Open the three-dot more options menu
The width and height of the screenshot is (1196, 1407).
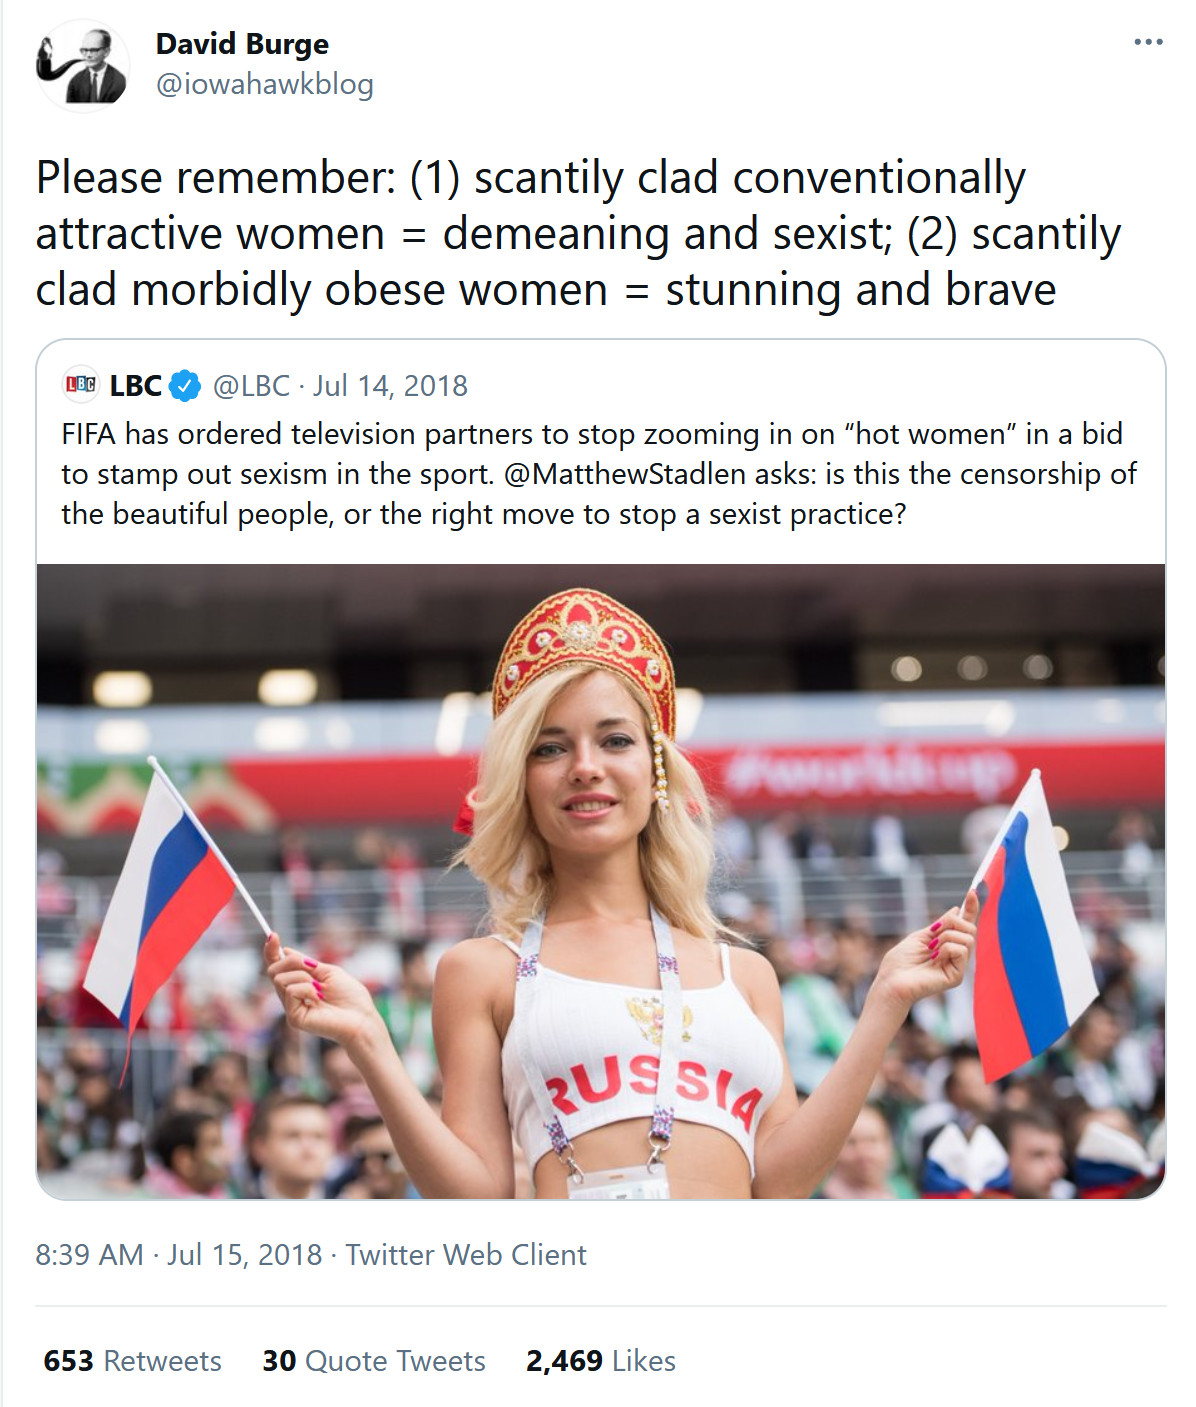[x=1148, y=42]
